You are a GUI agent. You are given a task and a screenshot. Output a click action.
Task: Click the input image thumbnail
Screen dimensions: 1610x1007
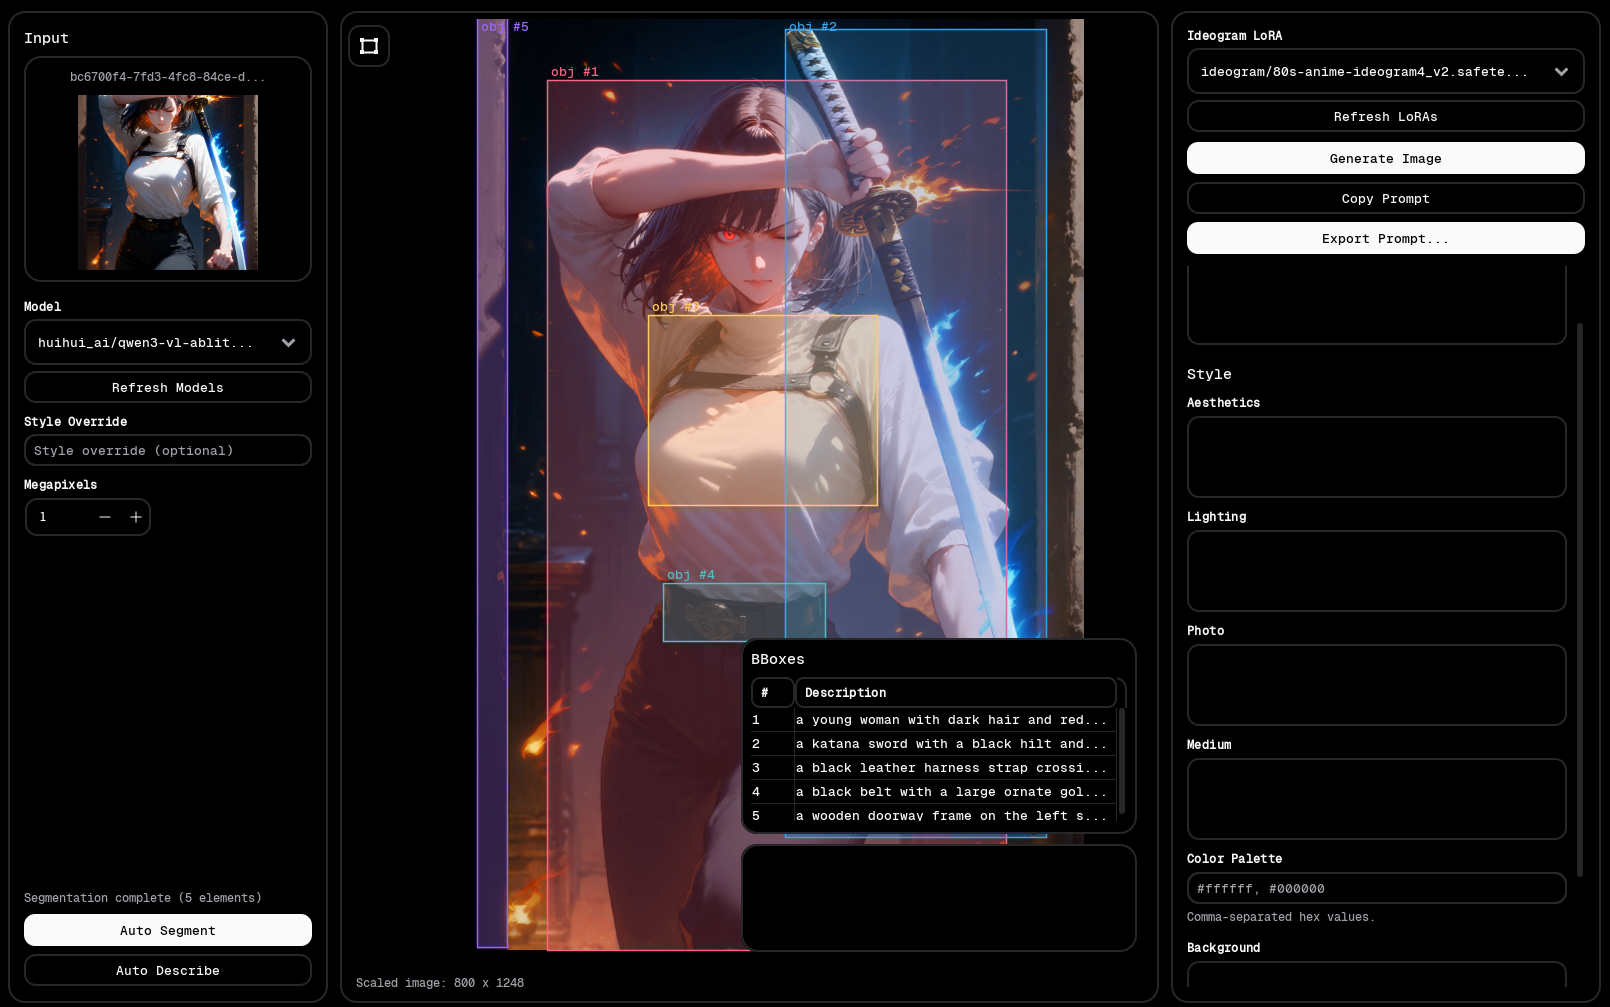click(168, 182)
